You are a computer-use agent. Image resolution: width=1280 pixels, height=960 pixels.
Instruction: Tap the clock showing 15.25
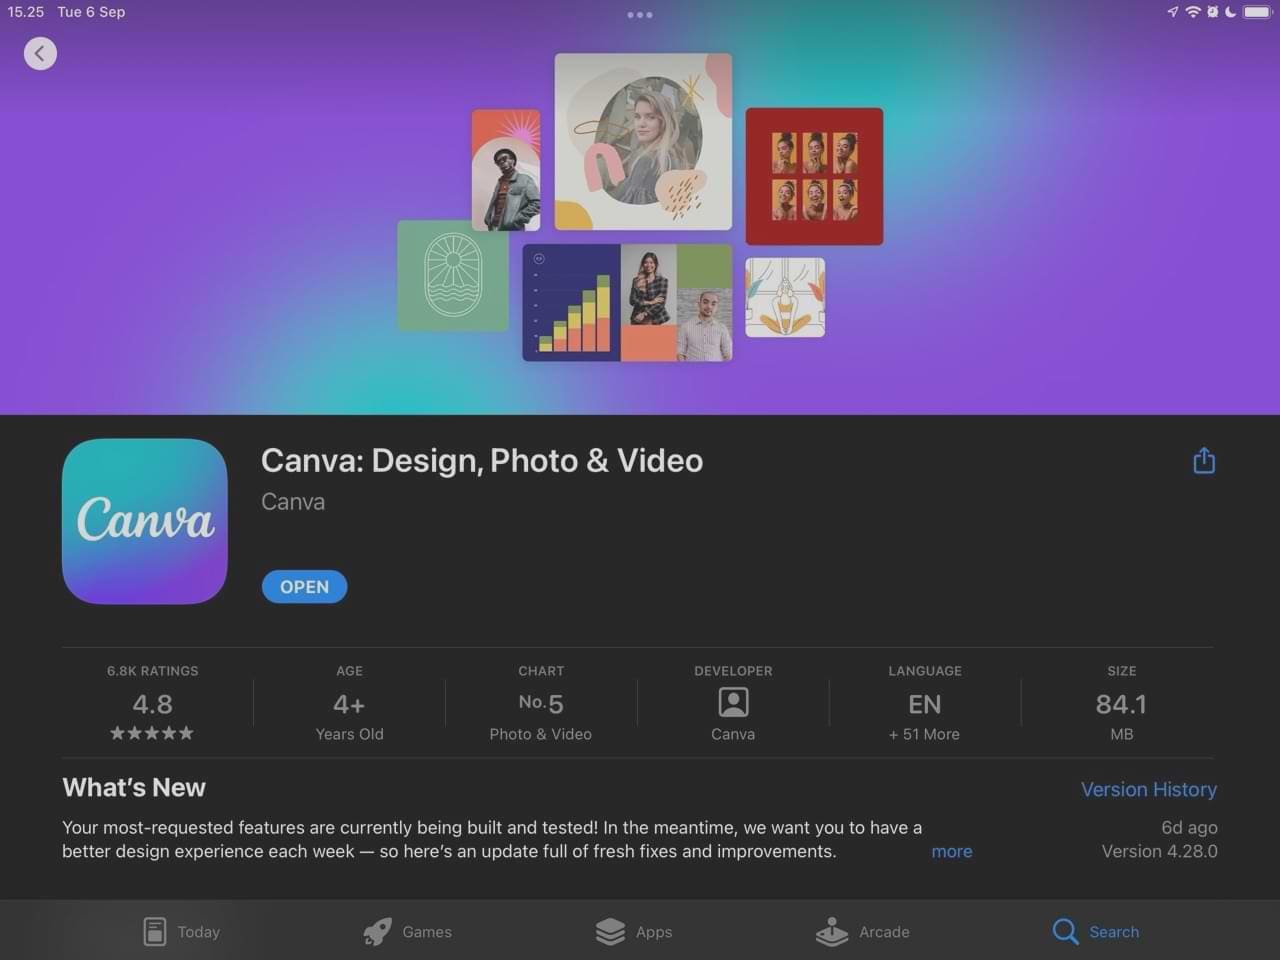coord(26,12)
